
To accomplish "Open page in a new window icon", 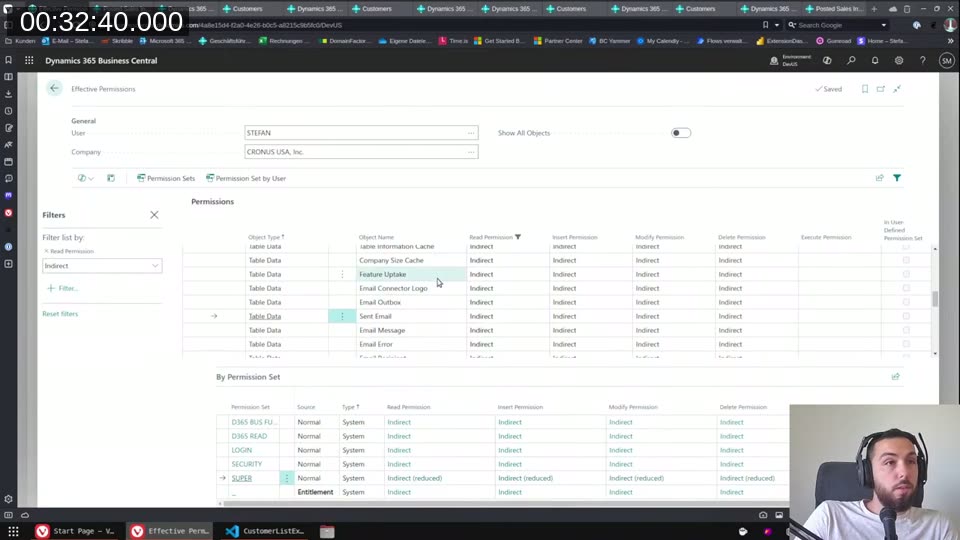I will (880, 89).
